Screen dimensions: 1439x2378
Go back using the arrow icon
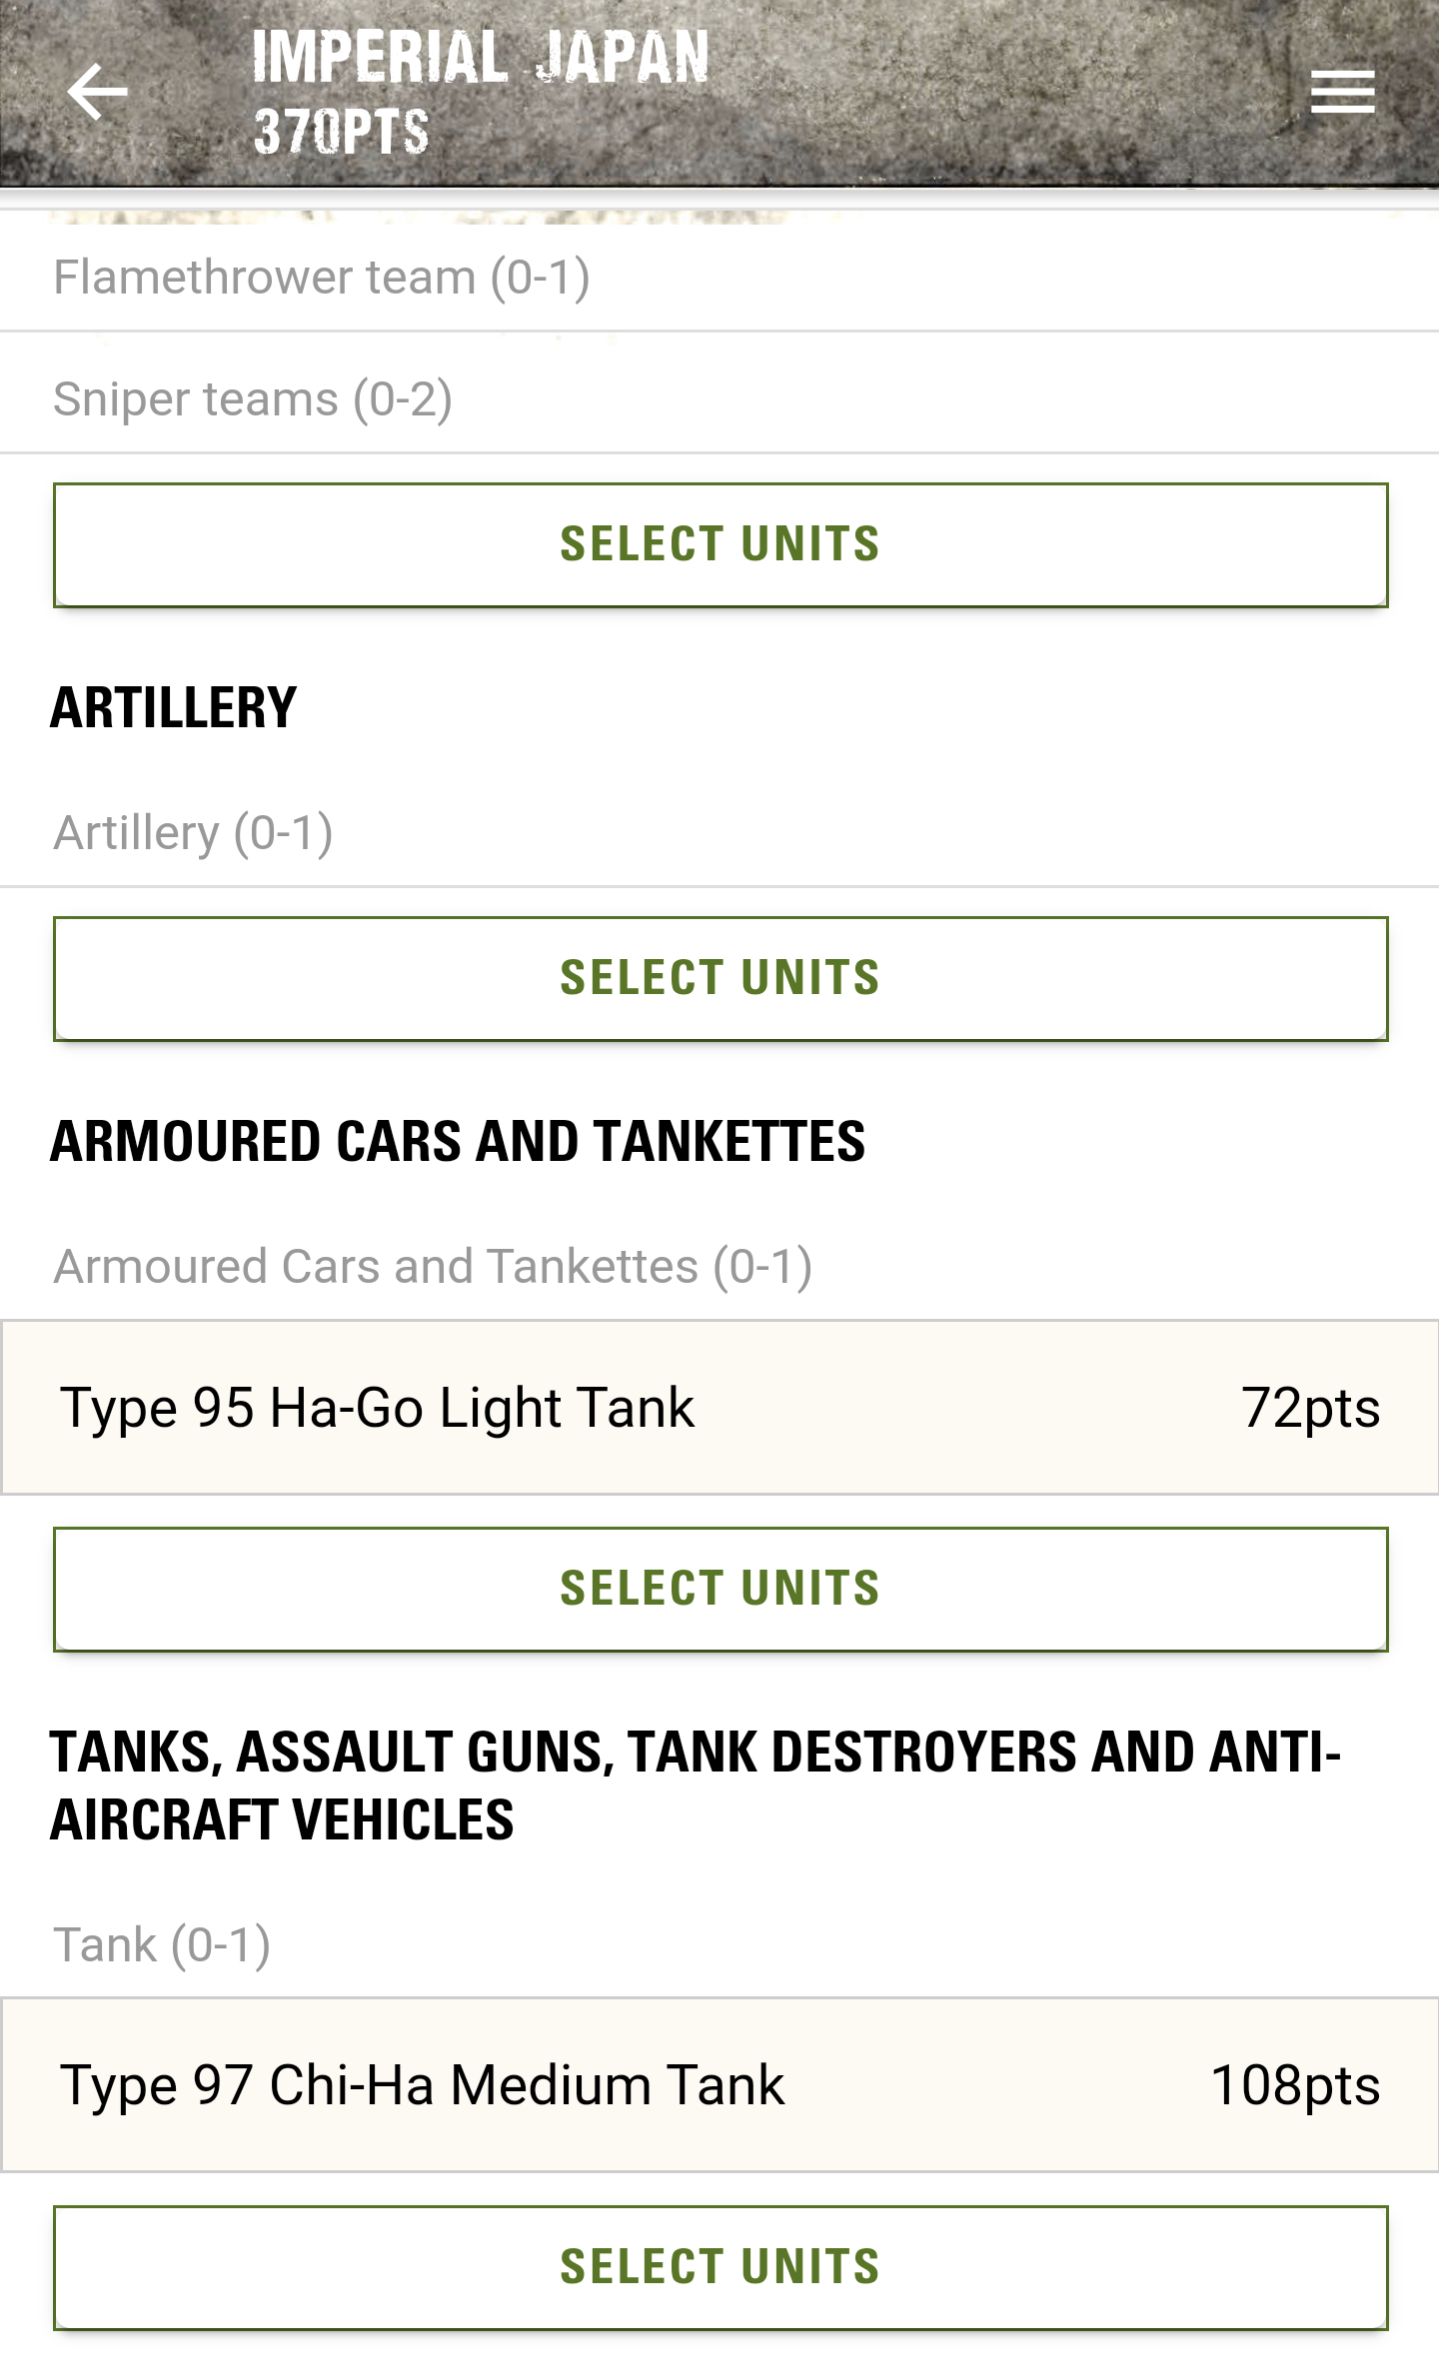coord(97,92)
